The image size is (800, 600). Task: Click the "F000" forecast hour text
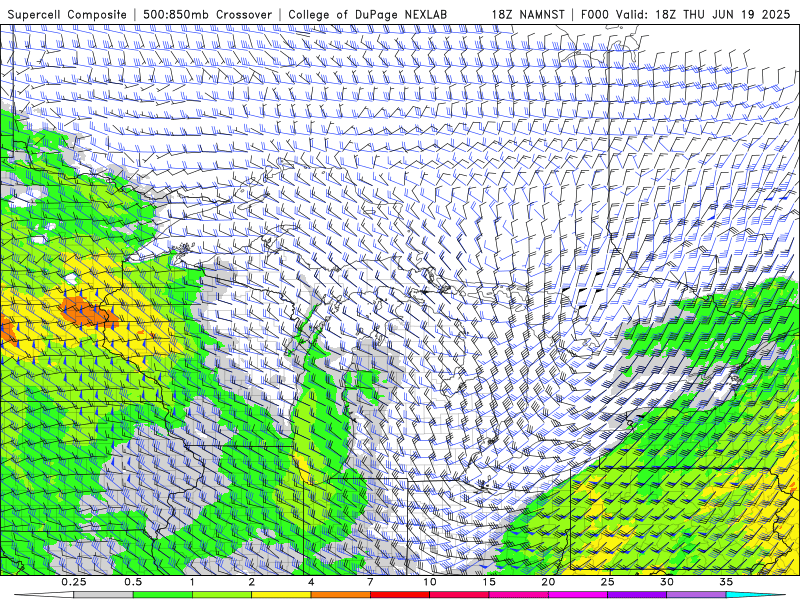(x=595, y=14)
